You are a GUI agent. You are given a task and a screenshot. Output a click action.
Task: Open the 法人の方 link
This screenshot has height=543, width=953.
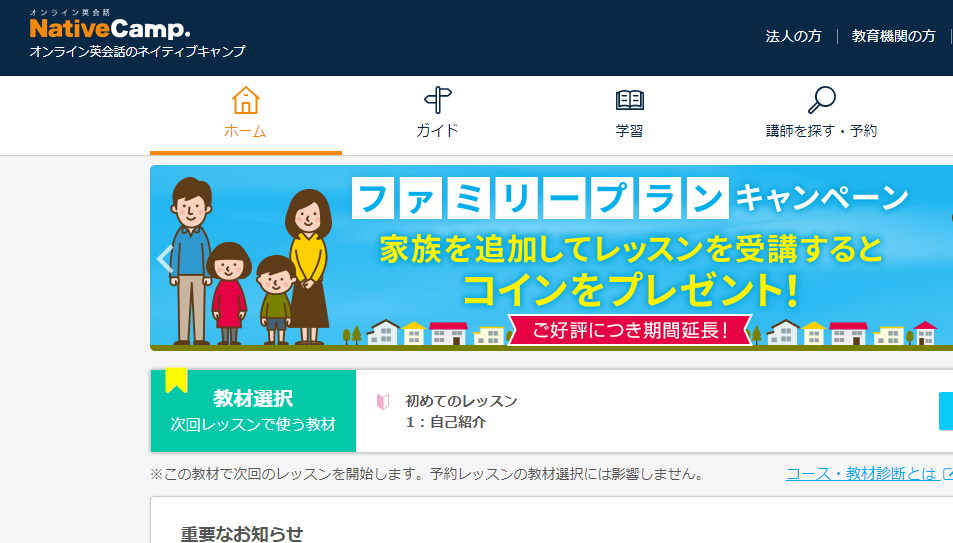[x=793, y=36]
